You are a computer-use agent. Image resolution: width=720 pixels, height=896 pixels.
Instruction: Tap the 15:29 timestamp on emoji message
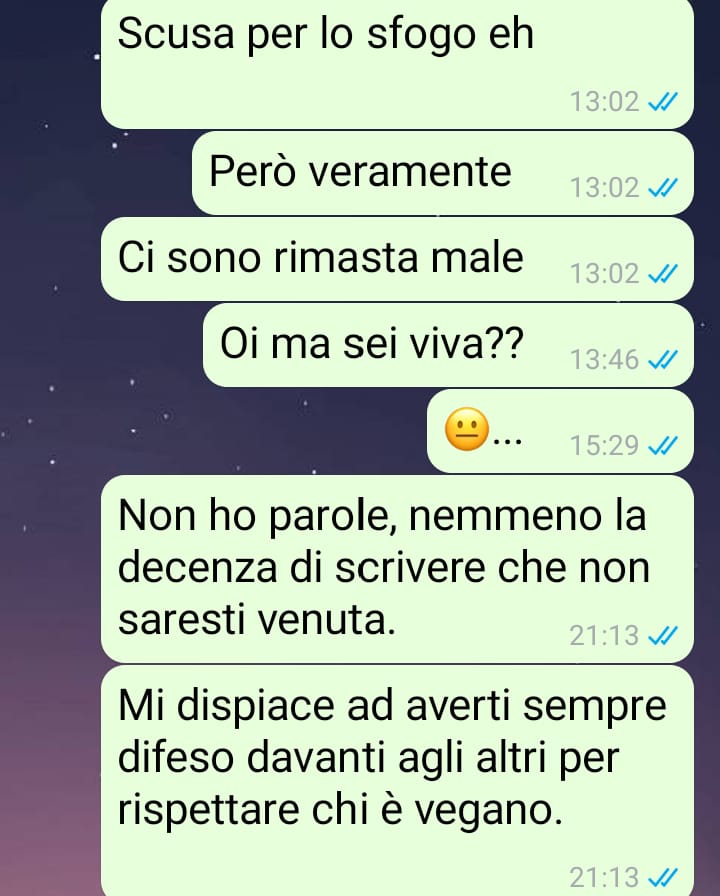pyautogui.click(x=604, y=446)
